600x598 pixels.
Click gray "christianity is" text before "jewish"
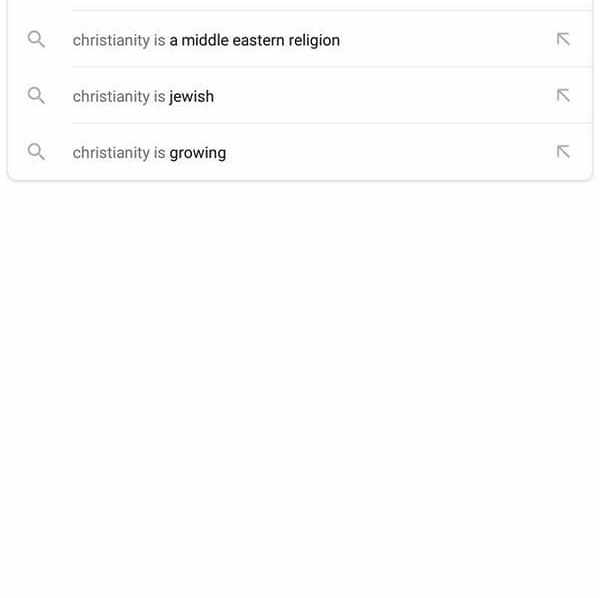click(x=118, y=96)
